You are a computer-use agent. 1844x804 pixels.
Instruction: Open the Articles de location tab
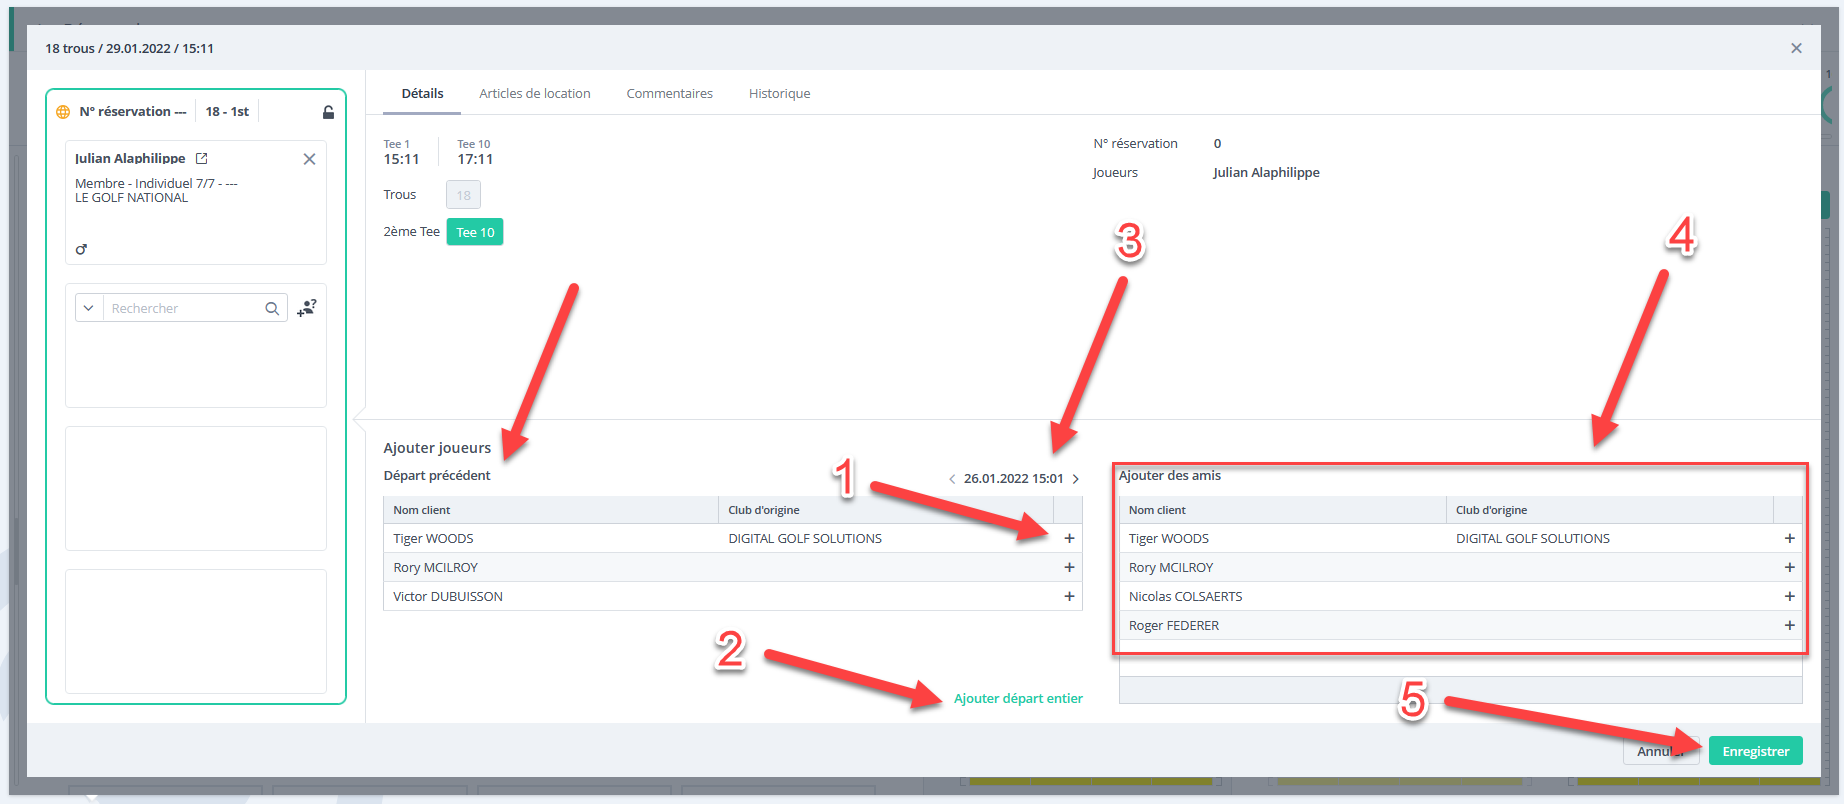click(535, 93)
